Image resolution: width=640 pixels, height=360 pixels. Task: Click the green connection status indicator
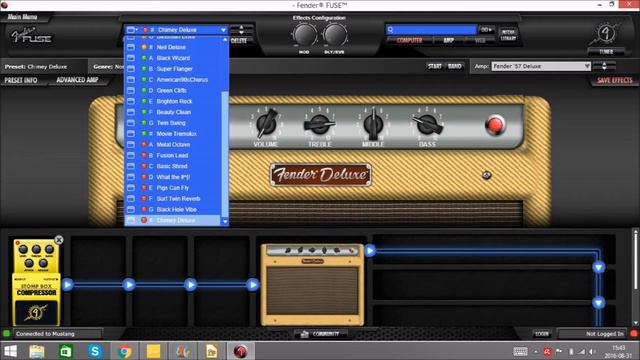tap(6, 333)
